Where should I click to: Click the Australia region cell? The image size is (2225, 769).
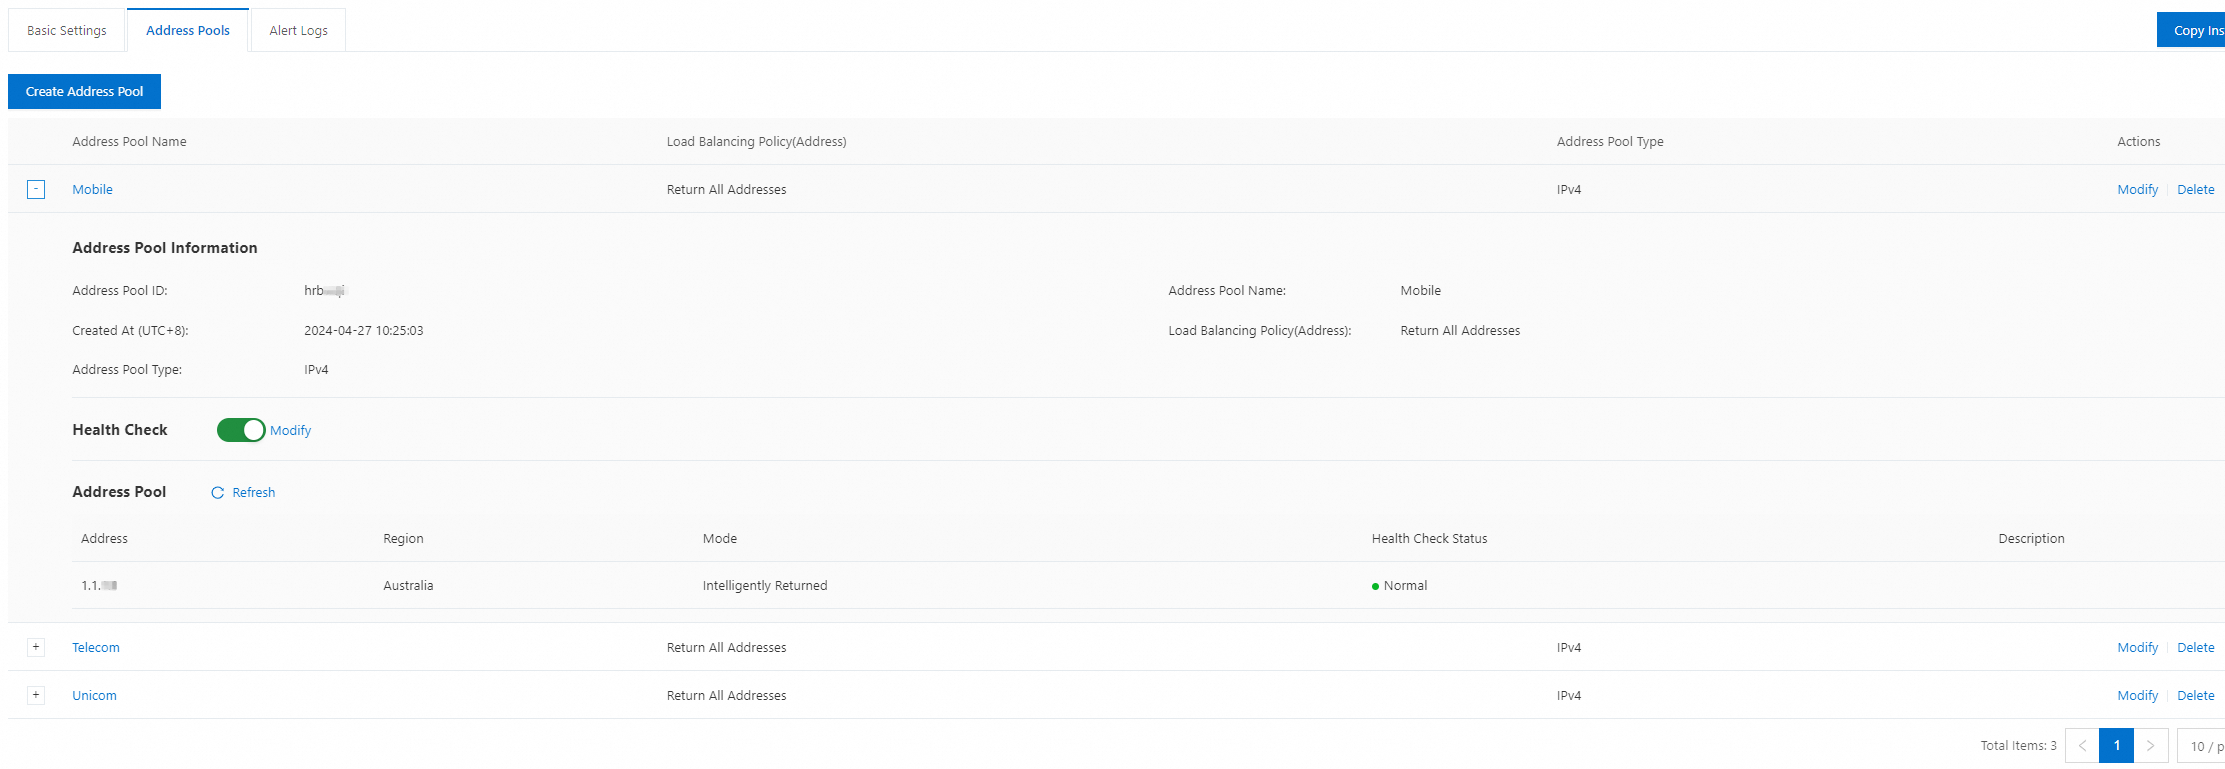pyautogui.click(x=408, y=585)
